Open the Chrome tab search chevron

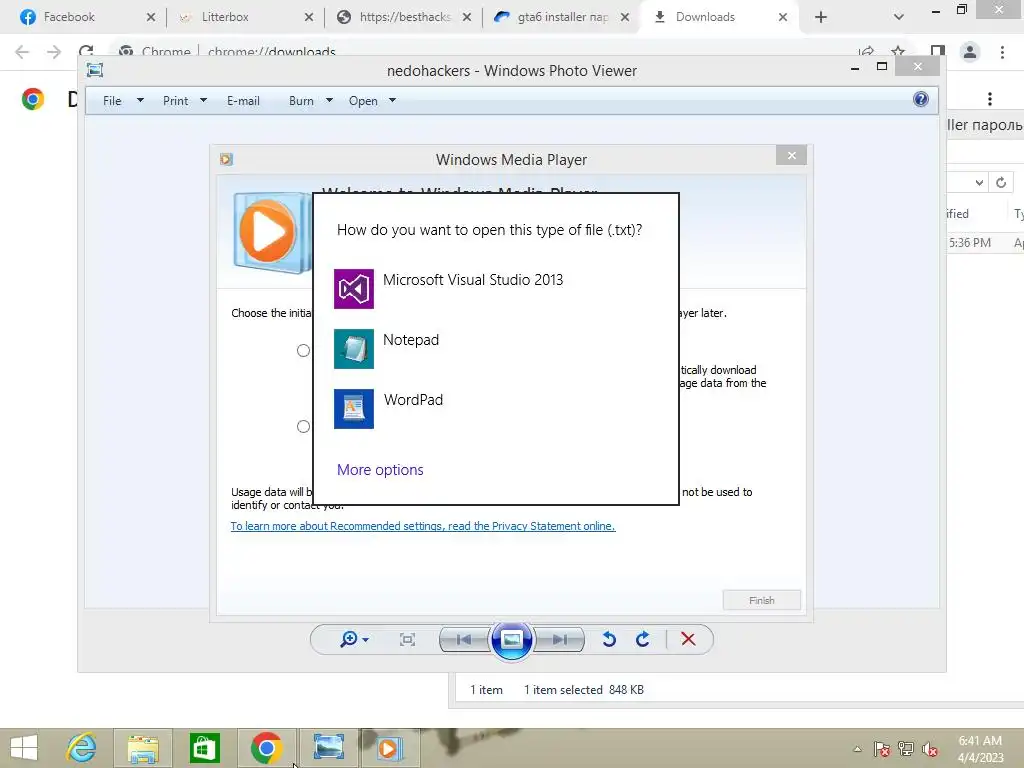[x=899, y=17]
